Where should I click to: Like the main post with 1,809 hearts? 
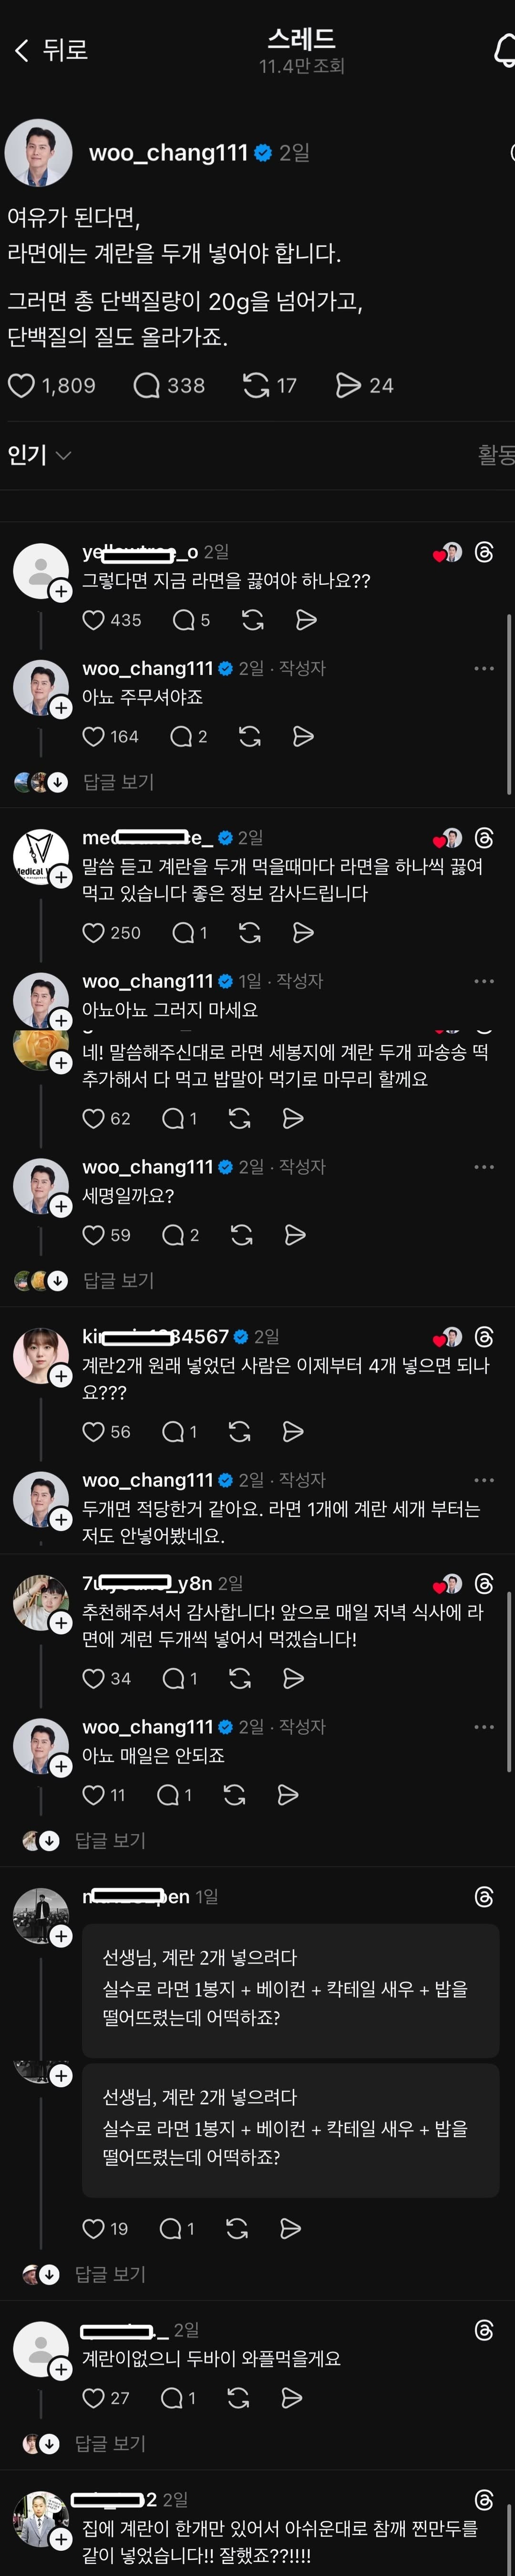point(22,385)
